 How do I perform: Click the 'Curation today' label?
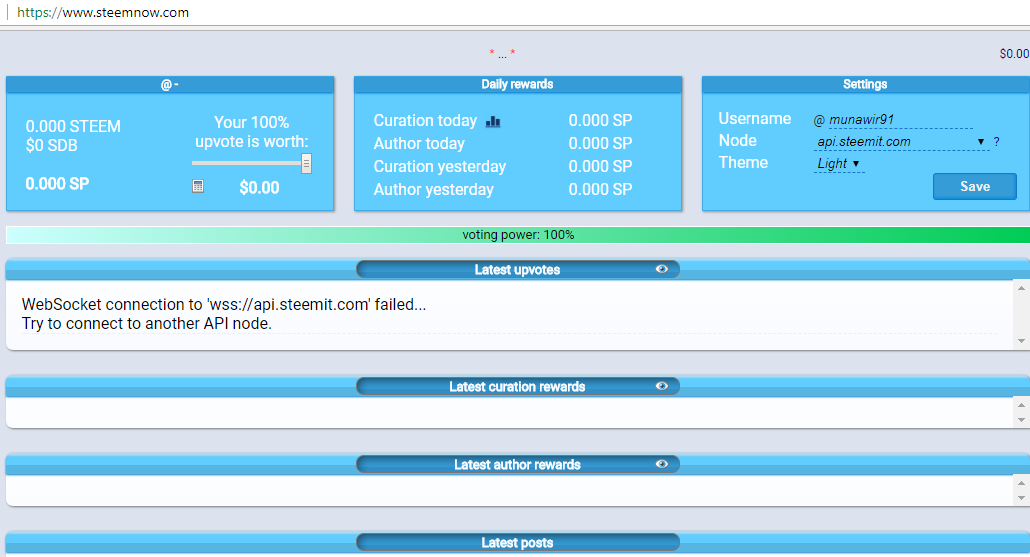click(x=425, y=121)
